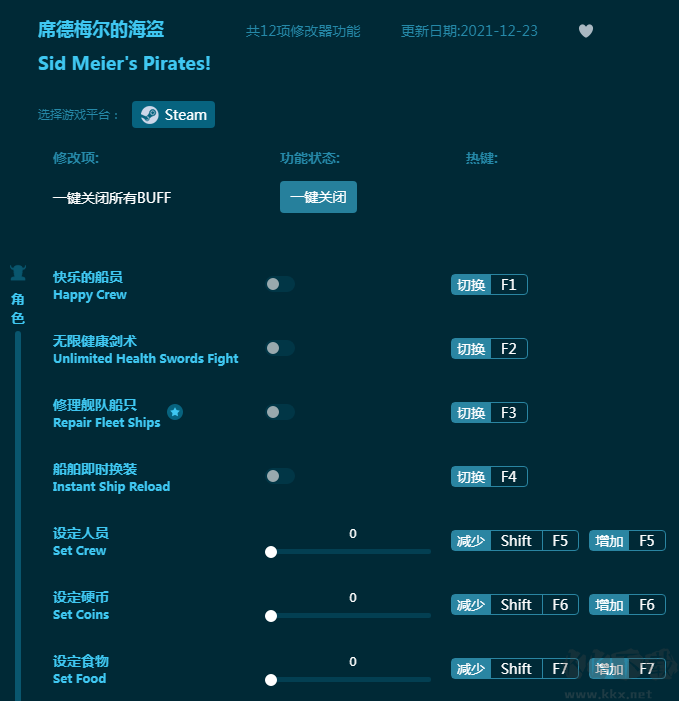This screenshot has height=701, width=679.
Task: Click the Unlimited Health Swords Fight label
Action: [x=146, y=359]
